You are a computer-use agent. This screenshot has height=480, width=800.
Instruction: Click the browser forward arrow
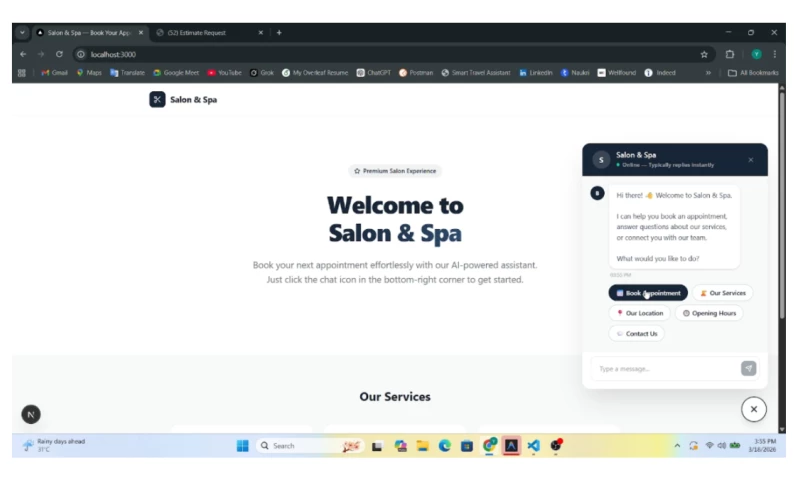(x=41, y=54)
